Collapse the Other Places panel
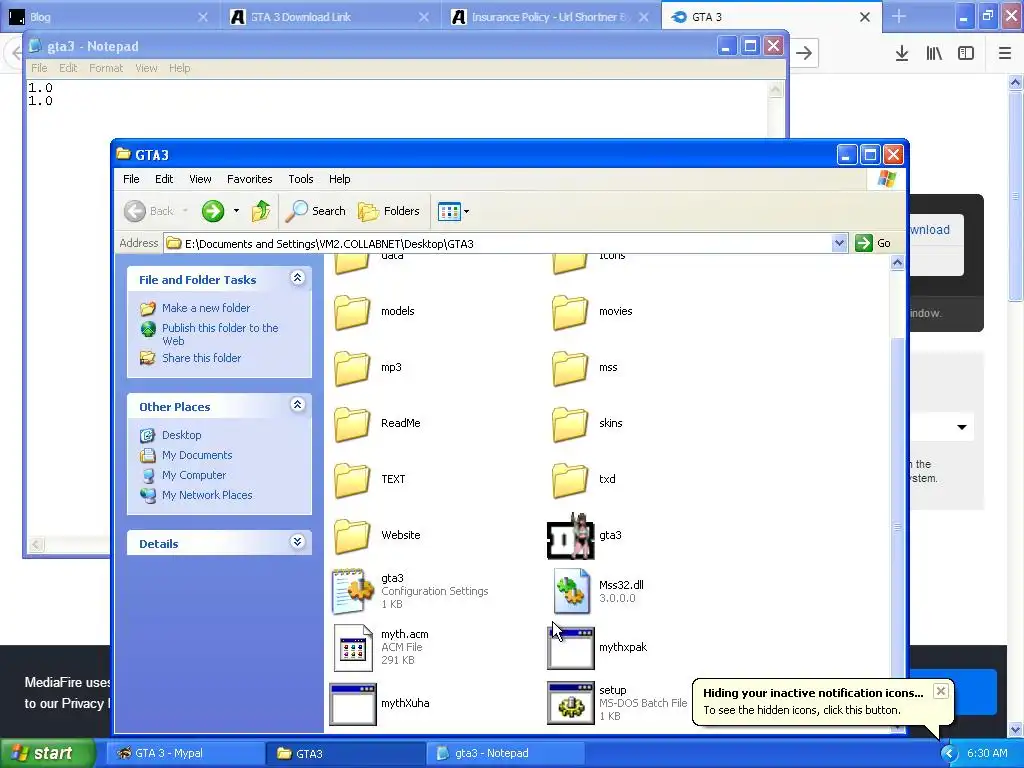The width and height of the screenshot is (1024, 768). coord(297,405)
